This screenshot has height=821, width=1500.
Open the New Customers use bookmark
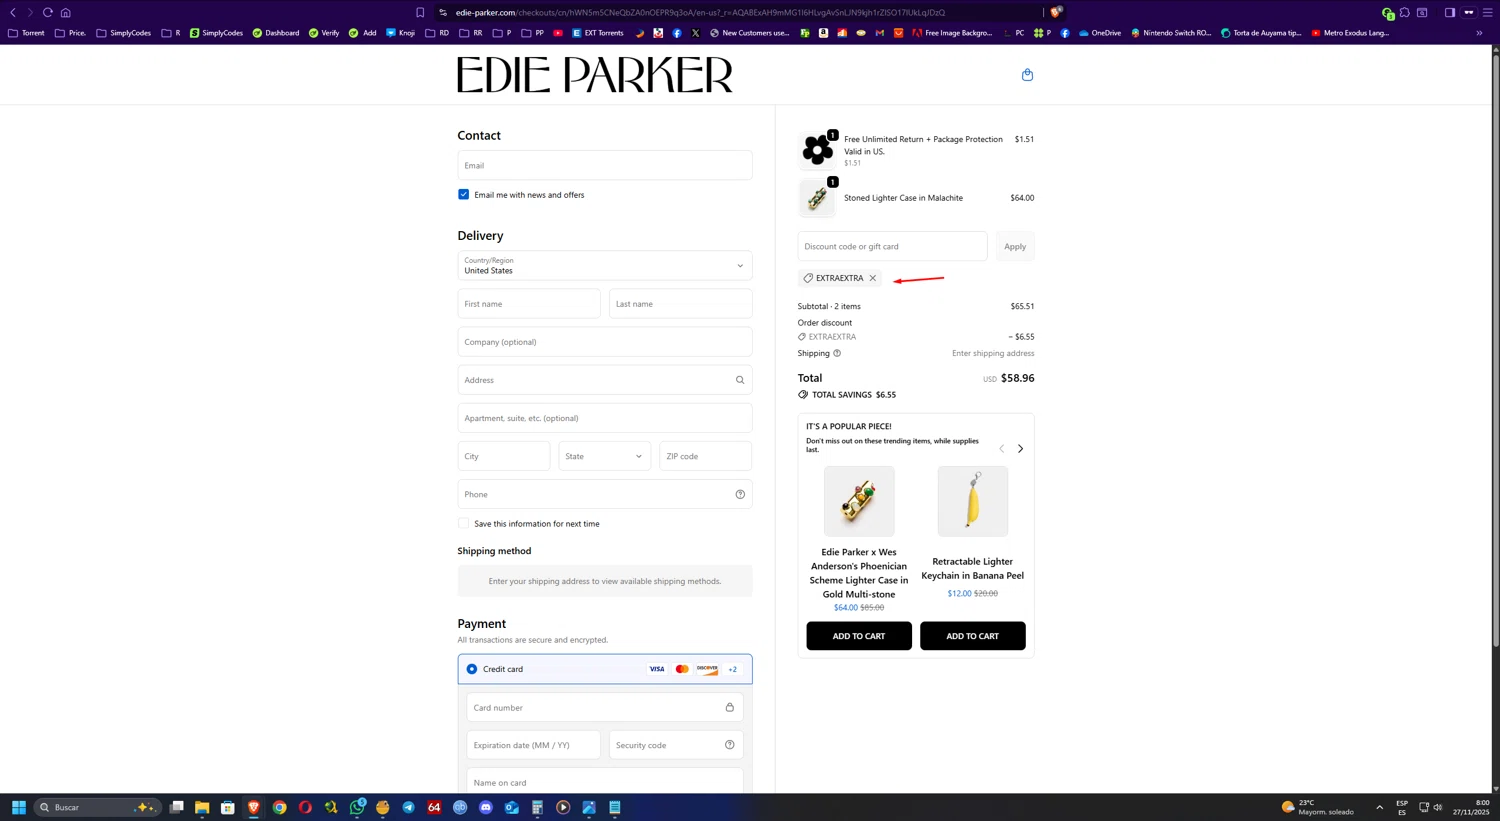[x=749, y=33]
